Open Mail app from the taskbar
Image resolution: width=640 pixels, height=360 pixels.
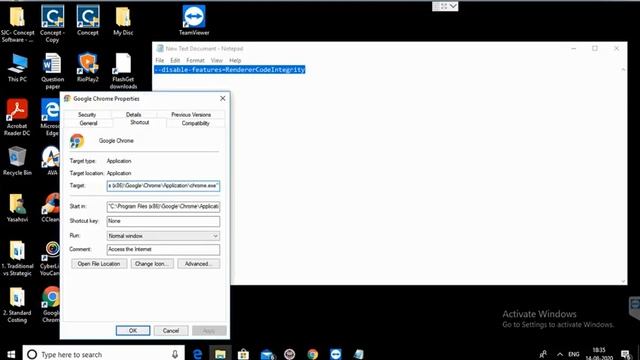[267, 354]
